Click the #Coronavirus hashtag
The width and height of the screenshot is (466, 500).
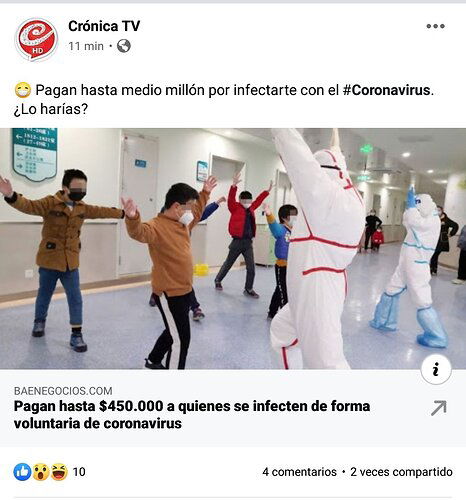click(387, 90)
